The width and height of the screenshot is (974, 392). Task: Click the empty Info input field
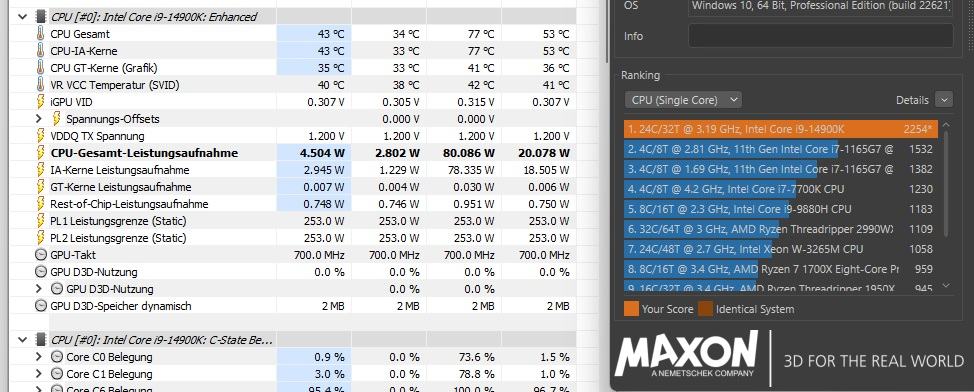821,36
